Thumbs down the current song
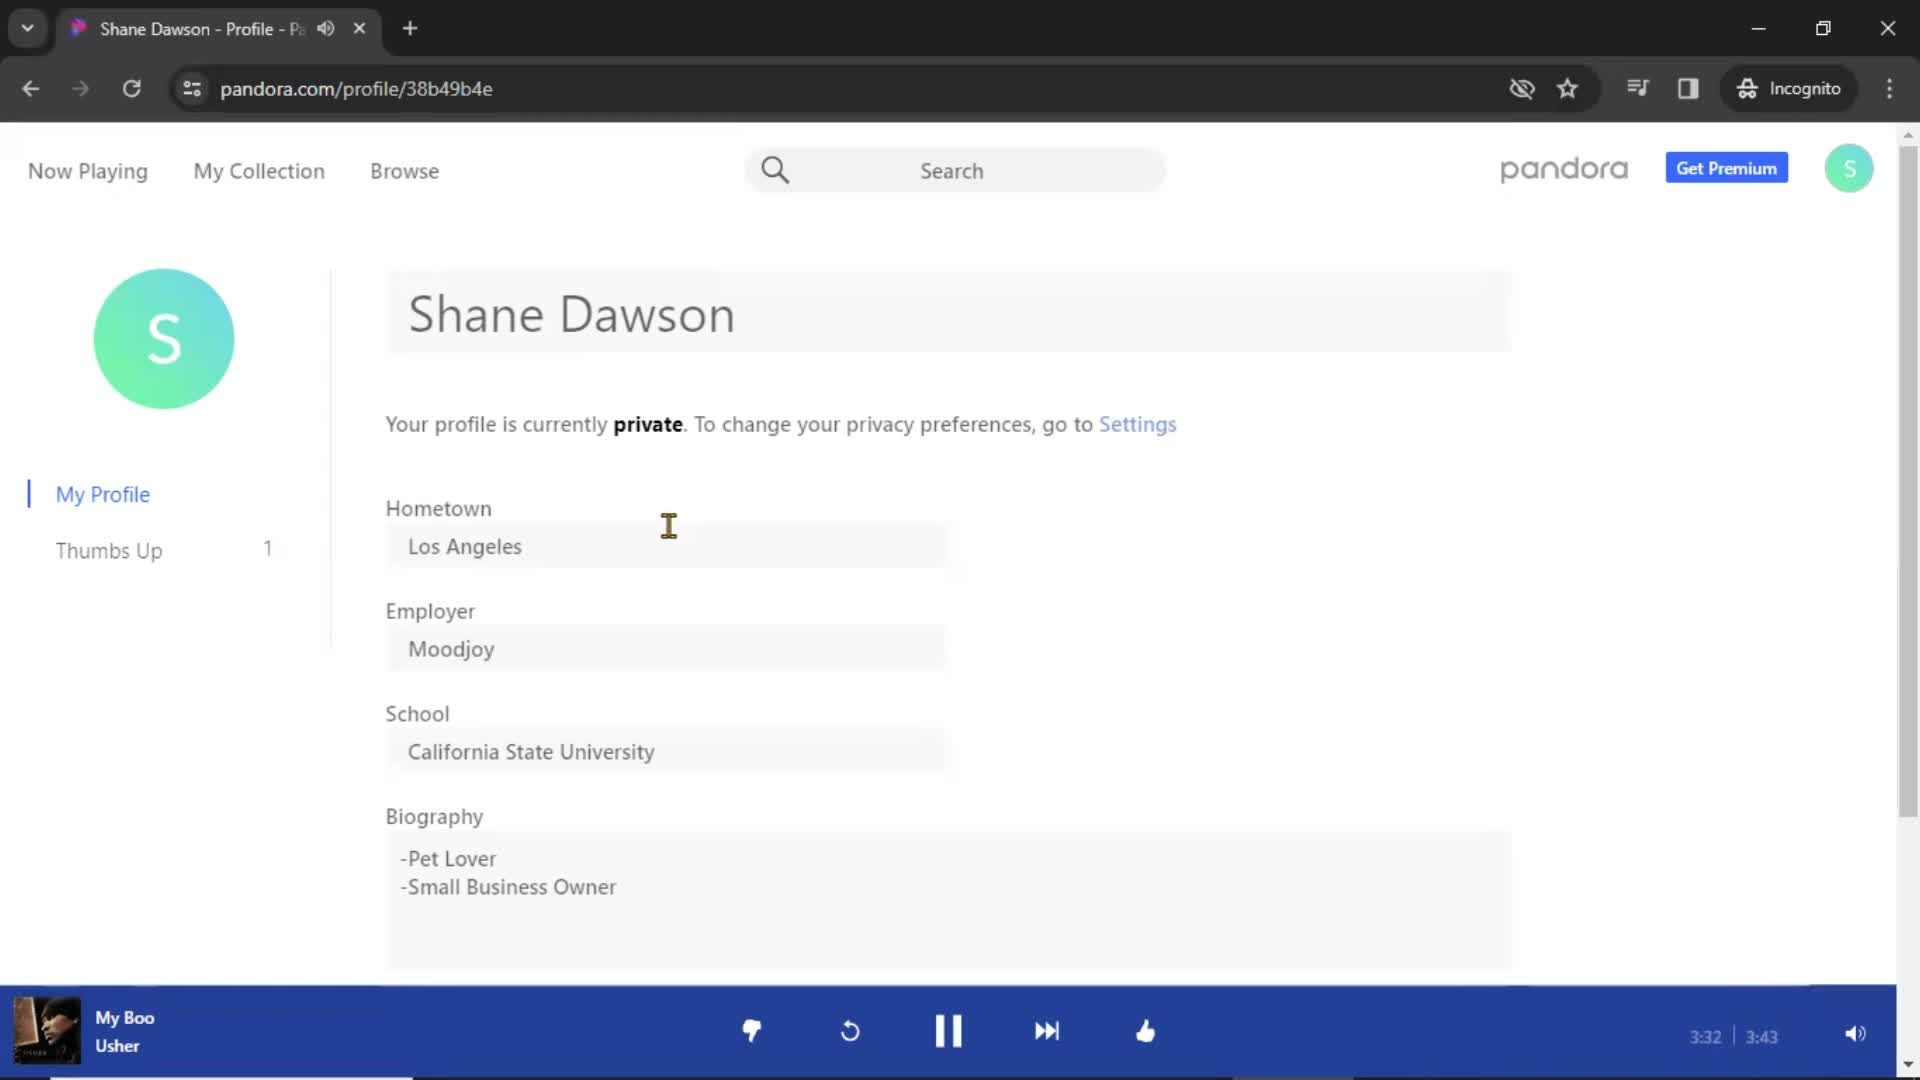This screenshot has width=1920, height=1080. (x=752, y=1031)
